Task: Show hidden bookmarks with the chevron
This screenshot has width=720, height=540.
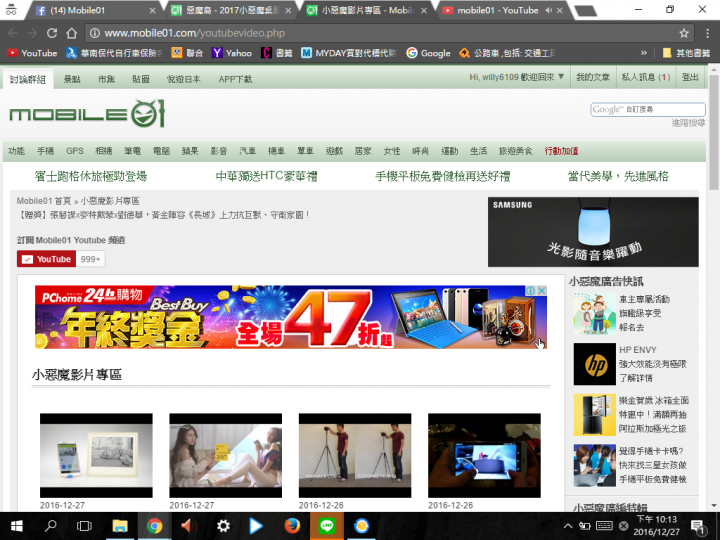Action: [x=644, y=53]
